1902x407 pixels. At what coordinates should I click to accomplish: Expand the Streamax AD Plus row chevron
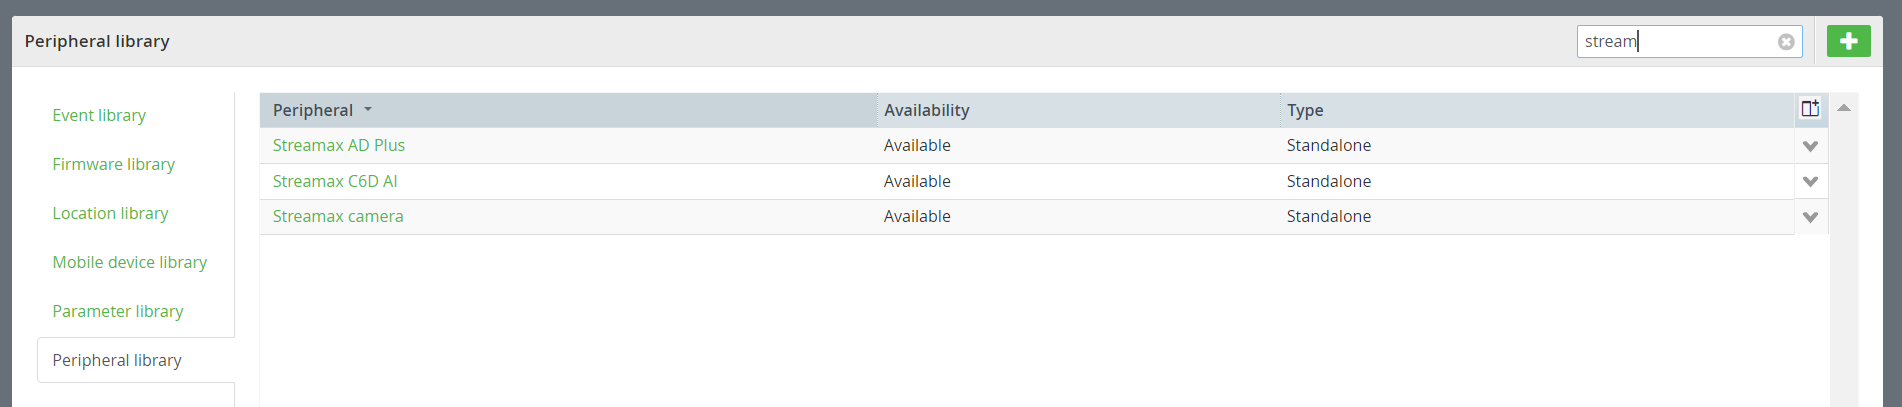pos(1810,146)
